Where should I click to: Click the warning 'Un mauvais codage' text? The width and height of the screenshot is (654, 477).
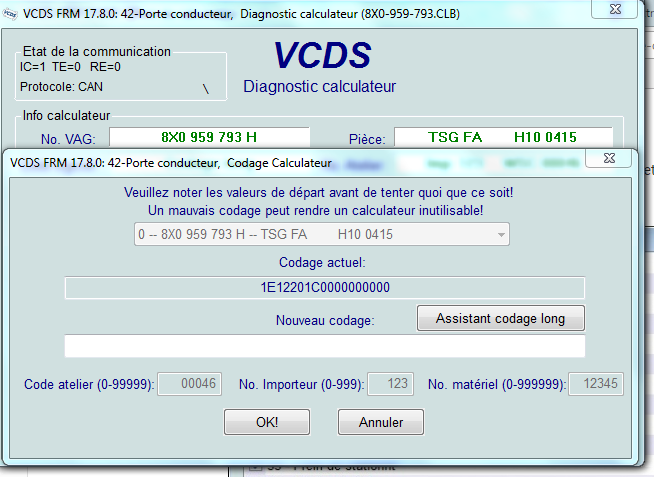coord(316,211)
